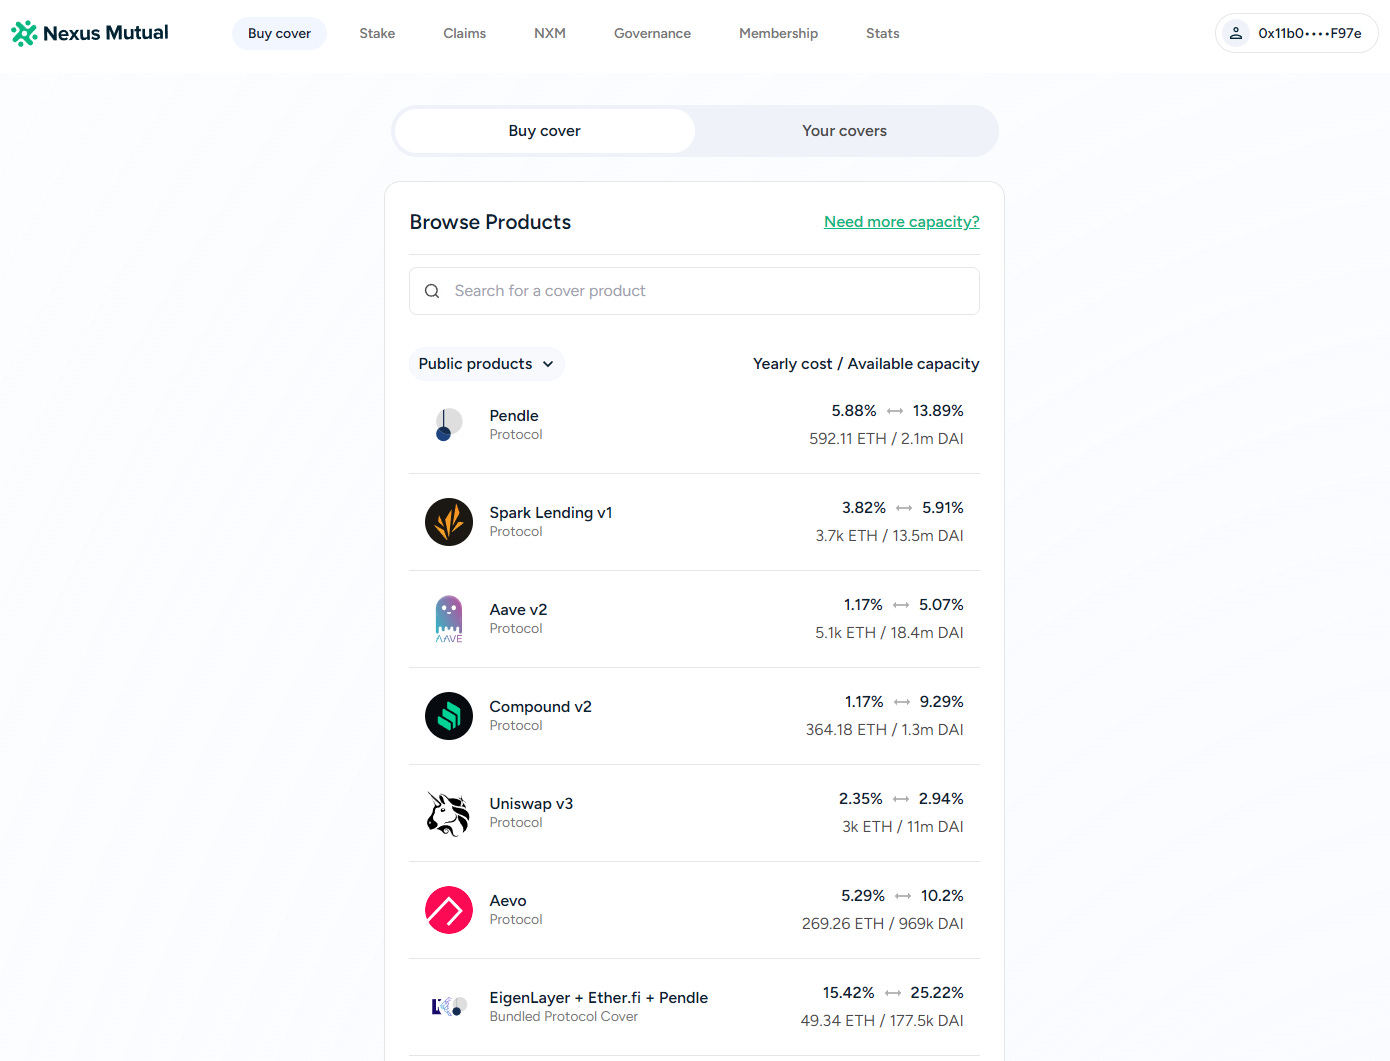This screenshot has height=1061, width=1390.
Task: Click Spark capacity 3.7k ETH / 13.5m DAI
Action: coord(890,536)
